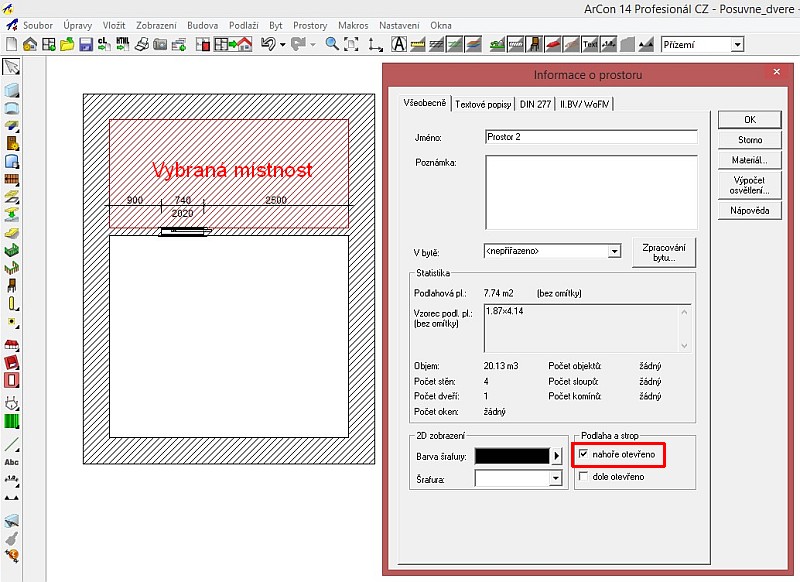Click the Save (floppy disk) toolbar icon
Image resolution: width=800 pixels, height=582 pixels.
tap(86, 45)
